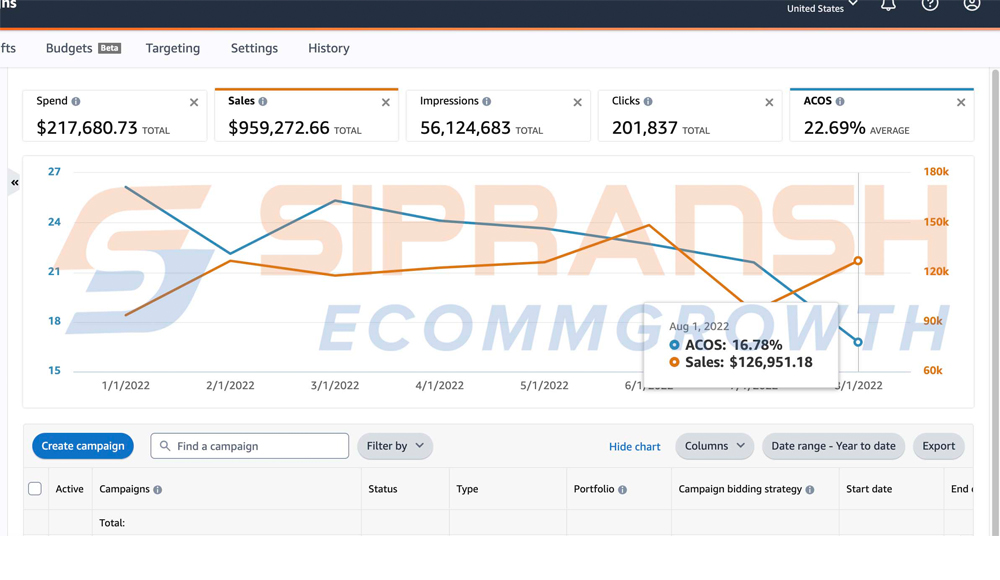
Task: Remove the Spend metric card
Action: click(x=194, y=102)
